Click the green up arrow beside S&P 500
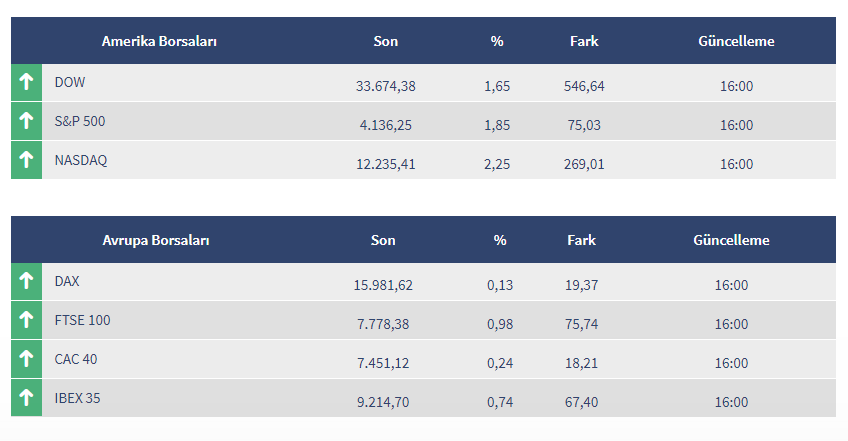Image resolution: width=848 pixels, height=441 pixels. (x=26, y=122)
